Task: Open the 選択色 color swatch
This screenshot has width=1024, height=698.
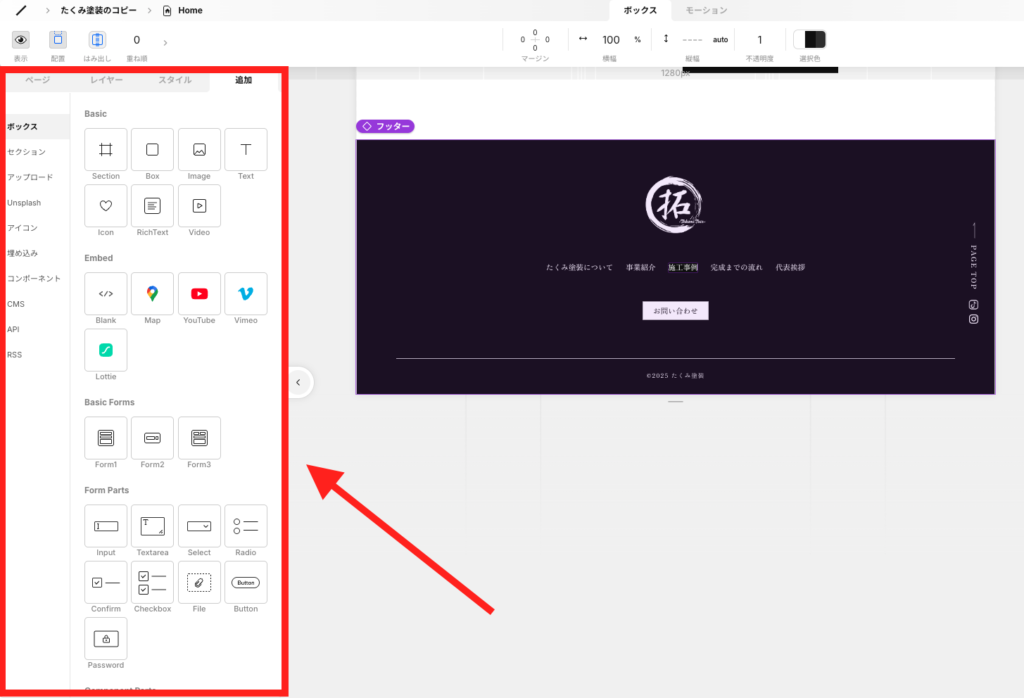Action: 810,40
